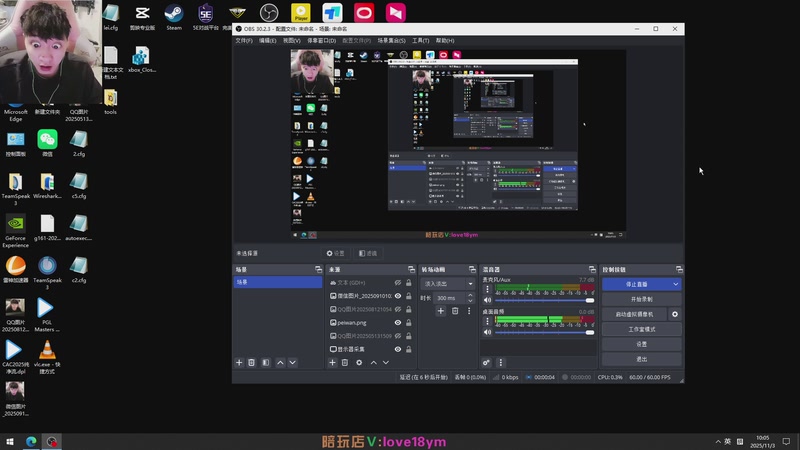Hide the peiwan.png source
800x450 pixels.
[398, 322]
